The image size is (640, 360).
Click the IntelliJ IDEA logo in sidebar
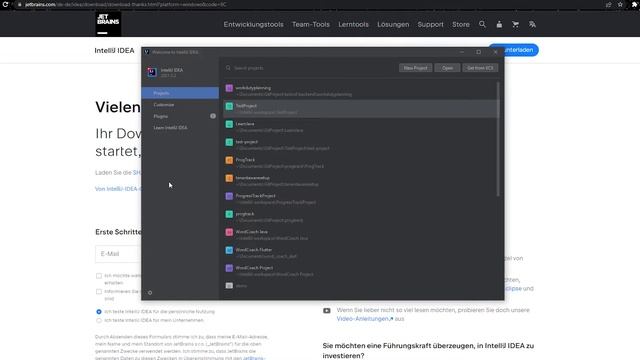point(152,72)
